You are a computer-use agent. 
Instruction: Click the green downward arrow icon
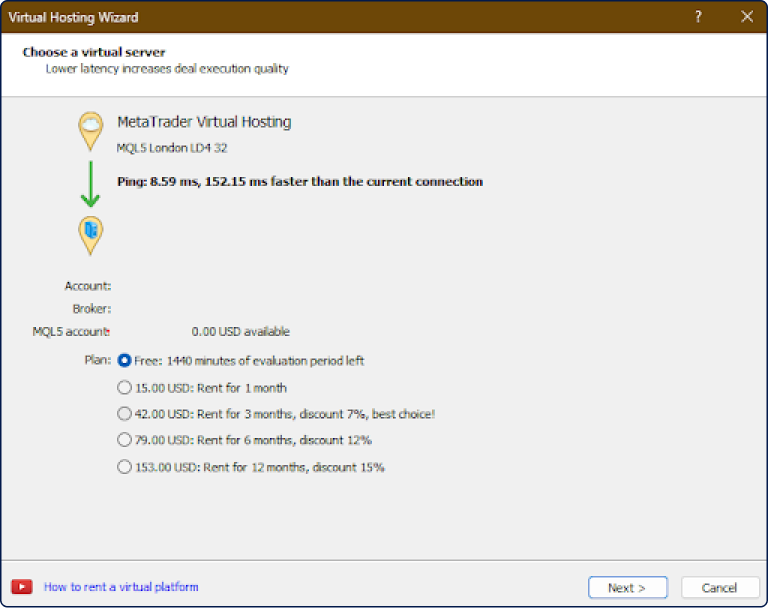(91, 184)
